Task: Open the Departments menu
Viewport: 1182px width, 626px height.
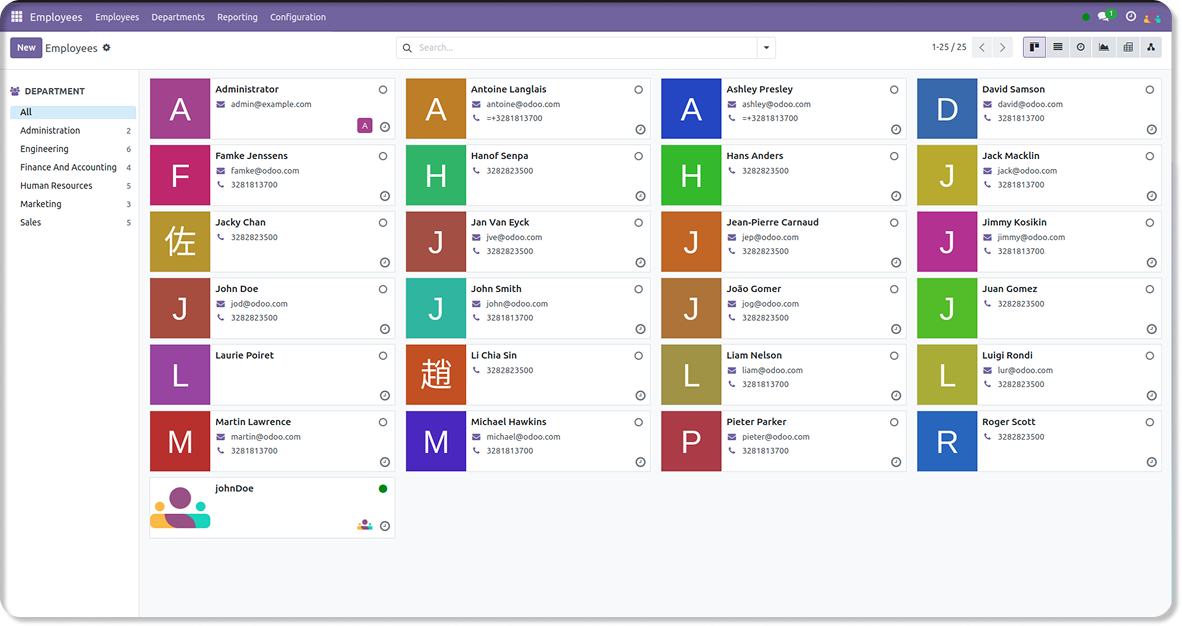Action: coord(178,17)
